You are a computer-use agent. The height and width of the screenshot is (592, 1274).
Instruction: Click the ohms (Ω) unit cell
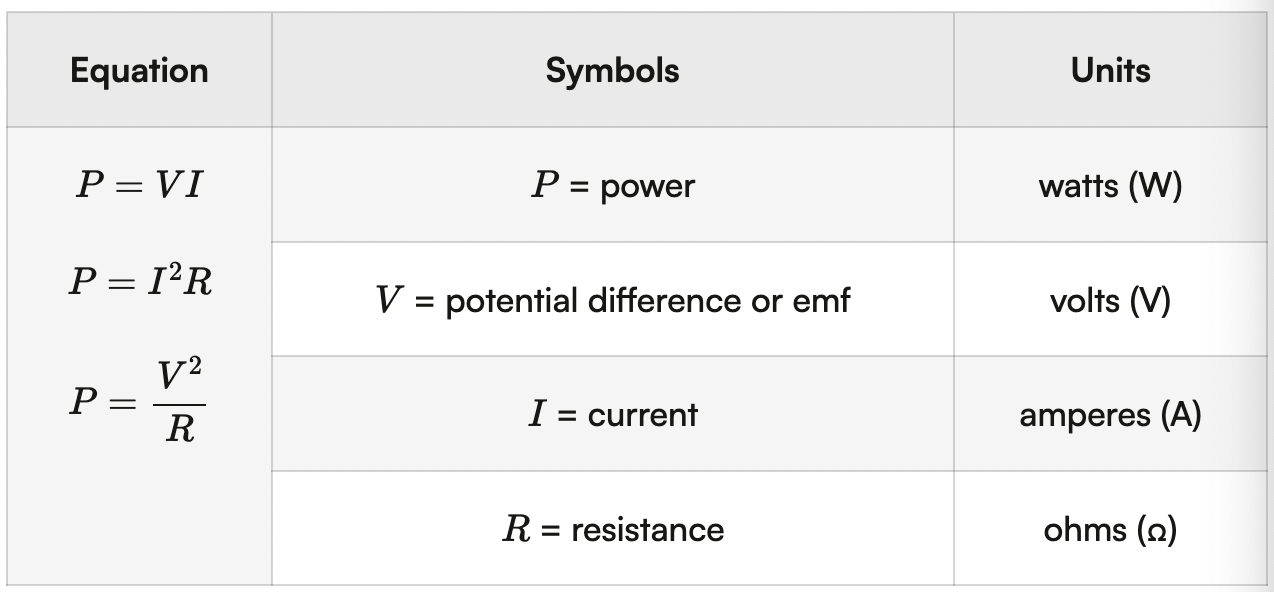[1110, 529]
